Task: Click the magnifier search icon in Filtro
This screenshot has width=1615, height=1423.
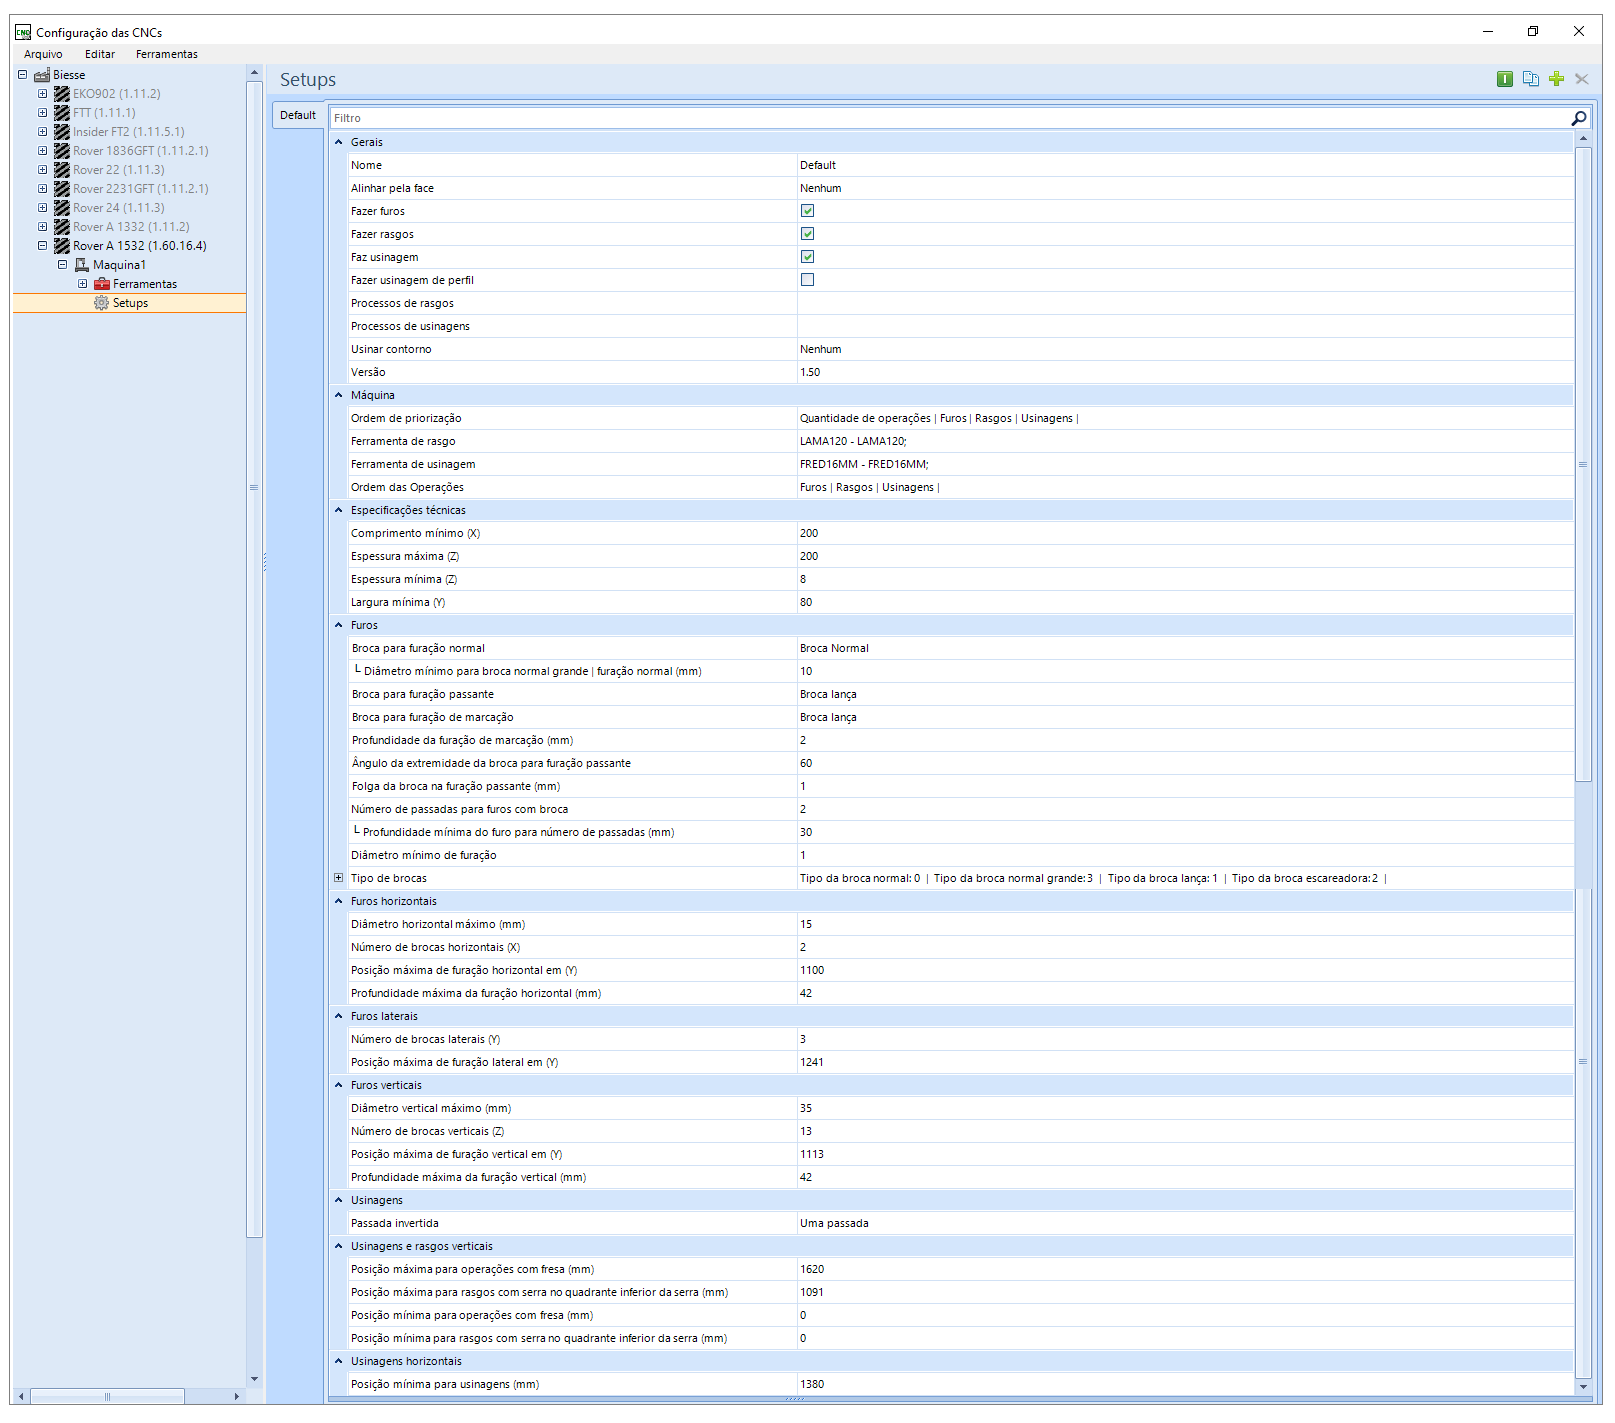Action: coord(1579,118)
